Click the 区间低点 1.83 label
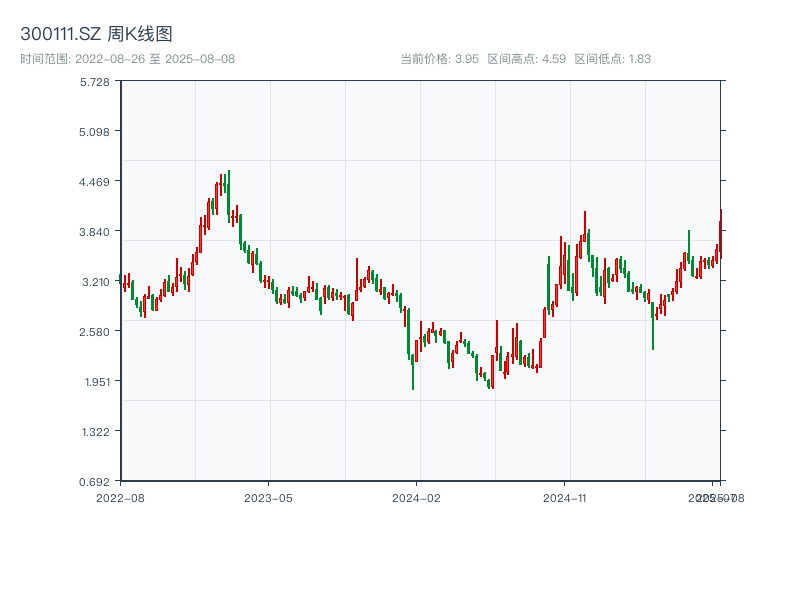 [613, 59]
